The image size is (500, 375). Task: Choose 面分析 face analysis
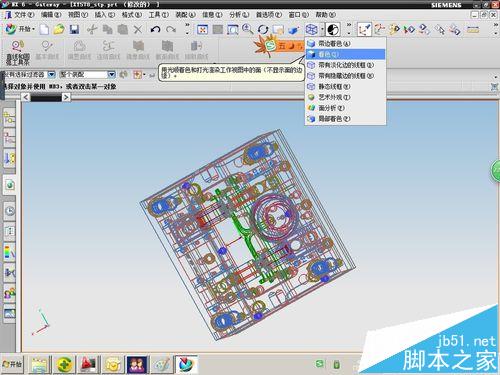(345, 108)
